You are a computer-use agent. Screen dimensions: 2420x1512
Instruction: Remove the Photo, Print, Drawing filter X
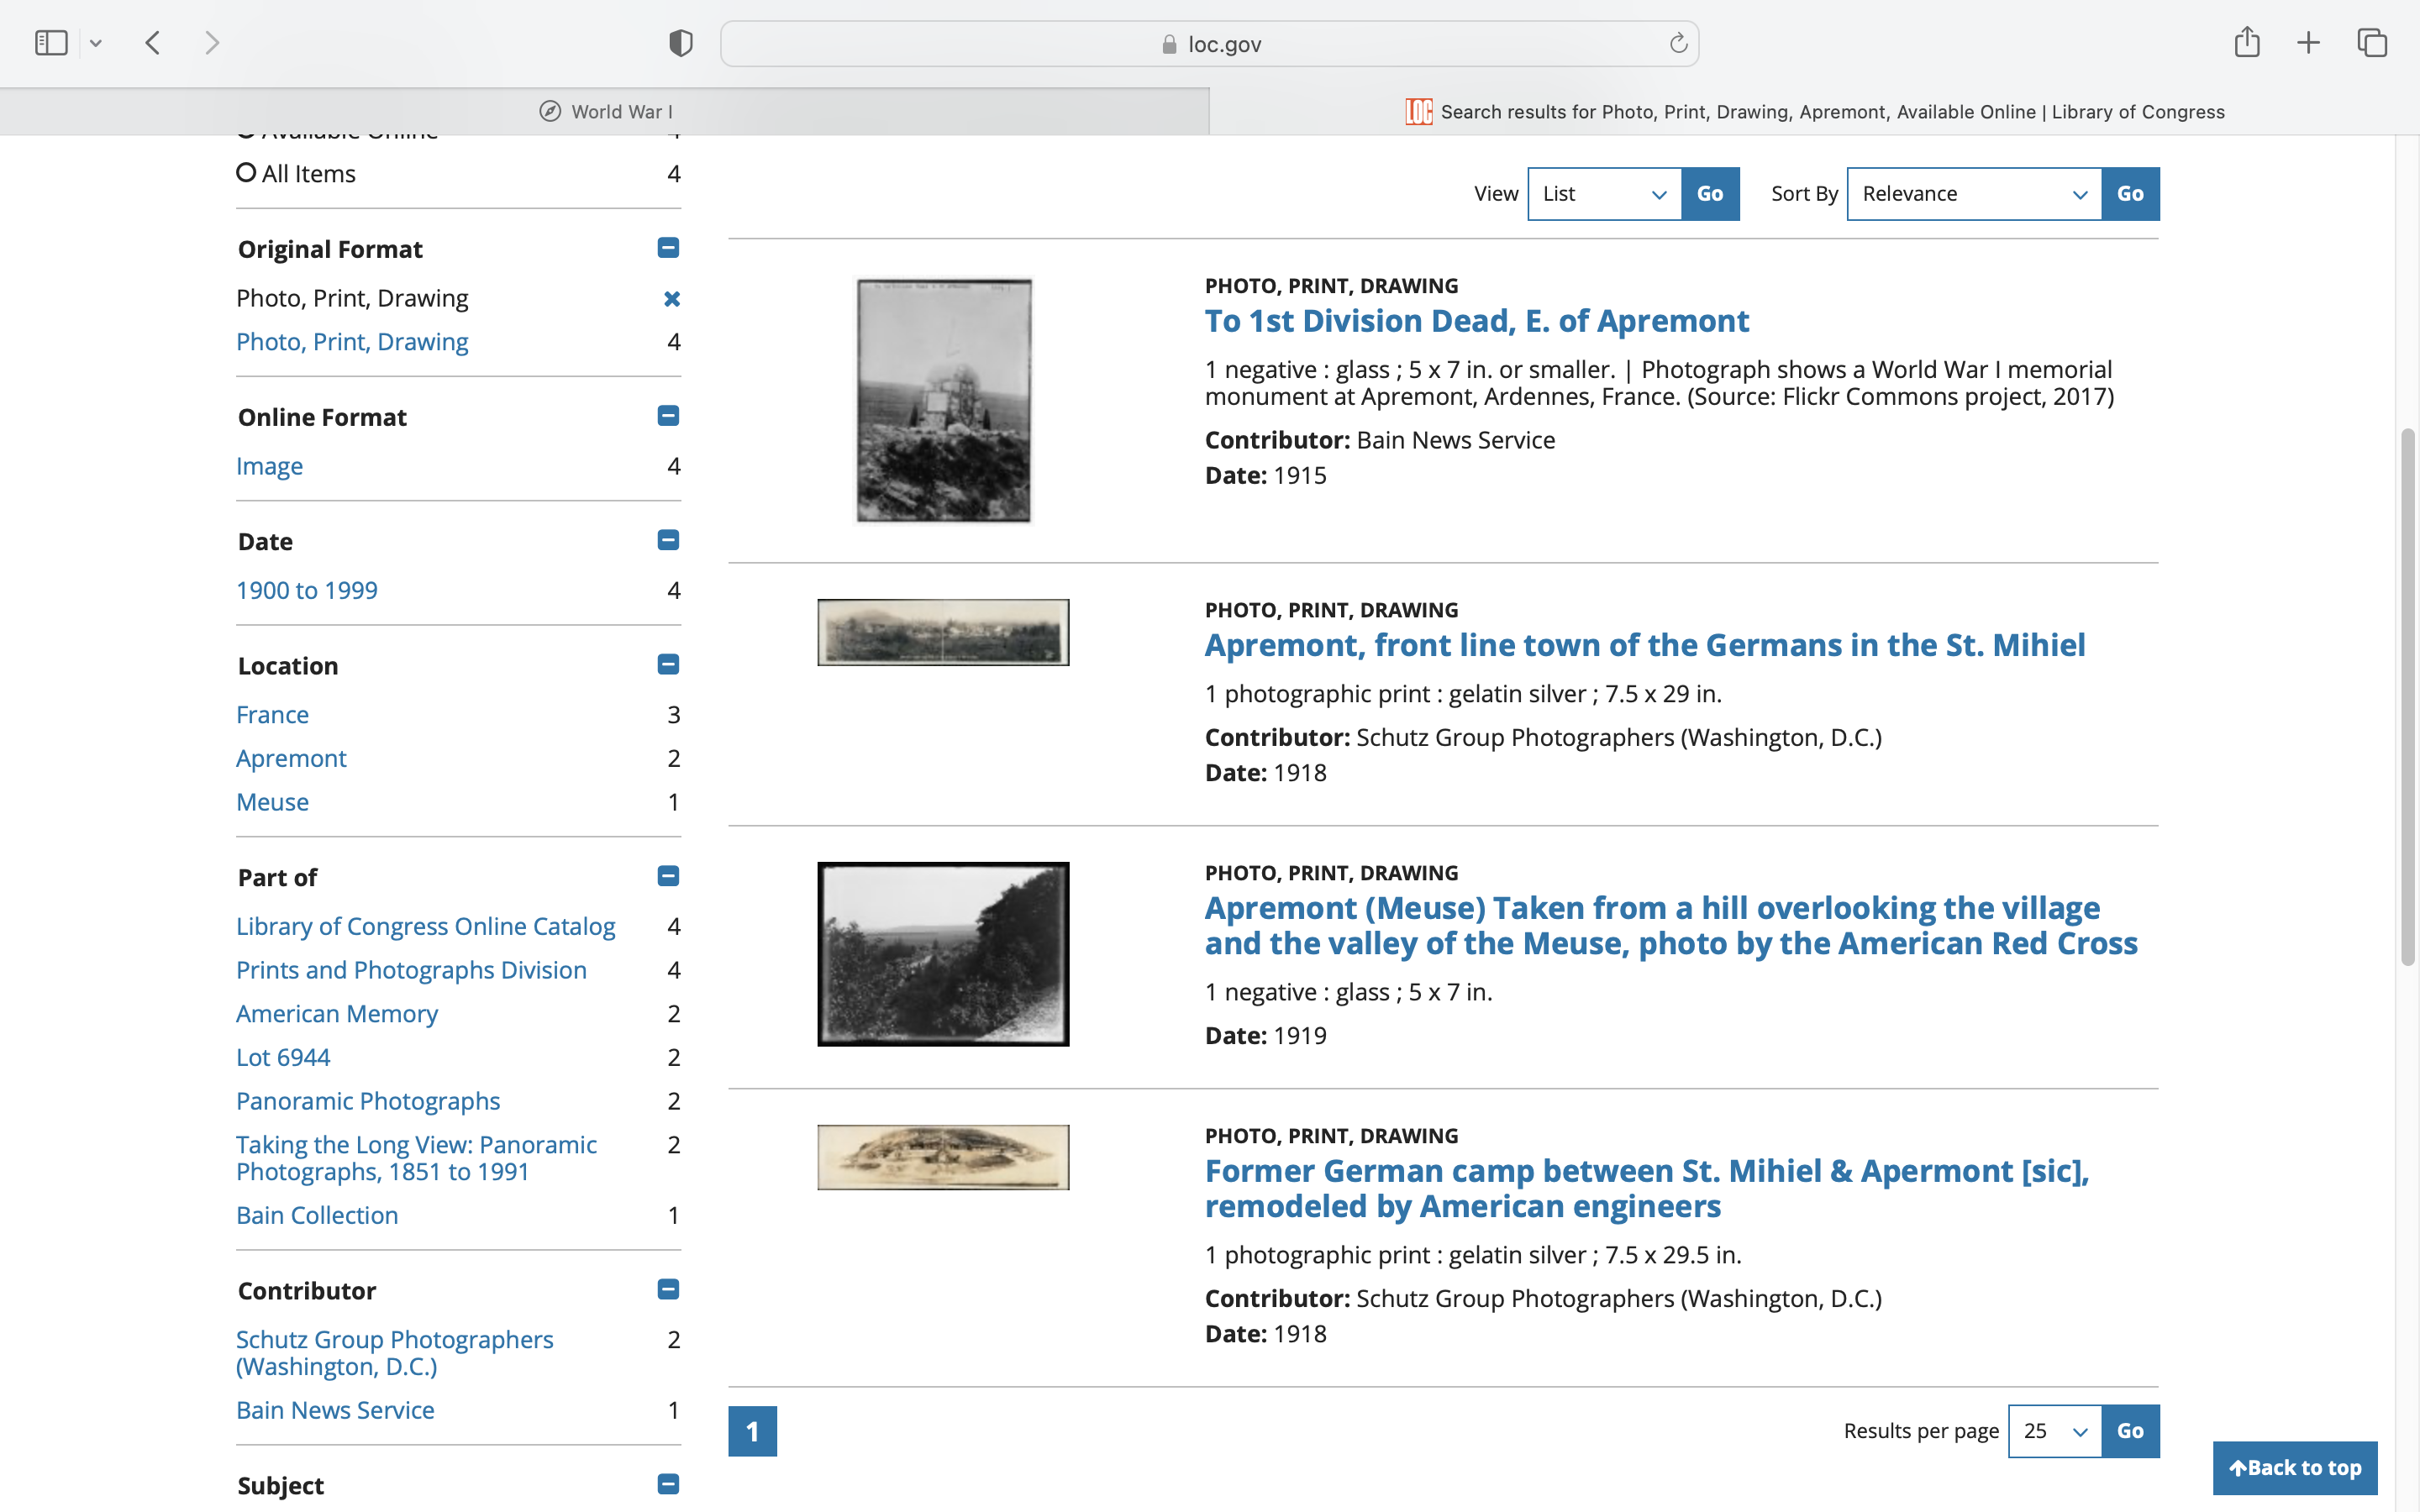[671, 298]
